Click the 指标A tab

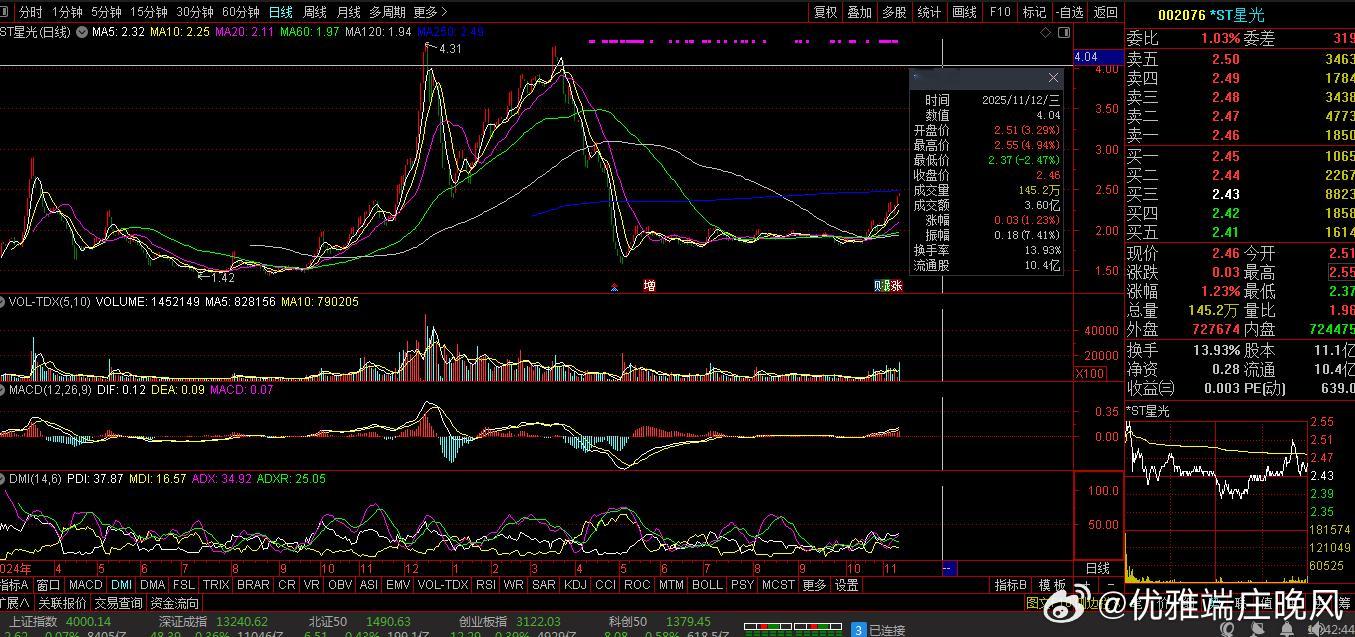click(15, 585)
